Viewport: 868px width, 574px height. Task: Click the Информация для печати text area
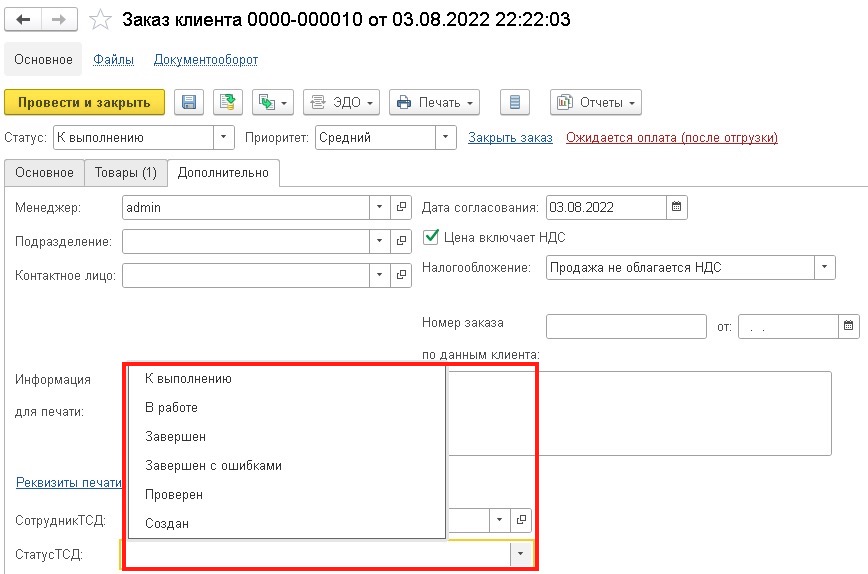click(x=639, y=413)
